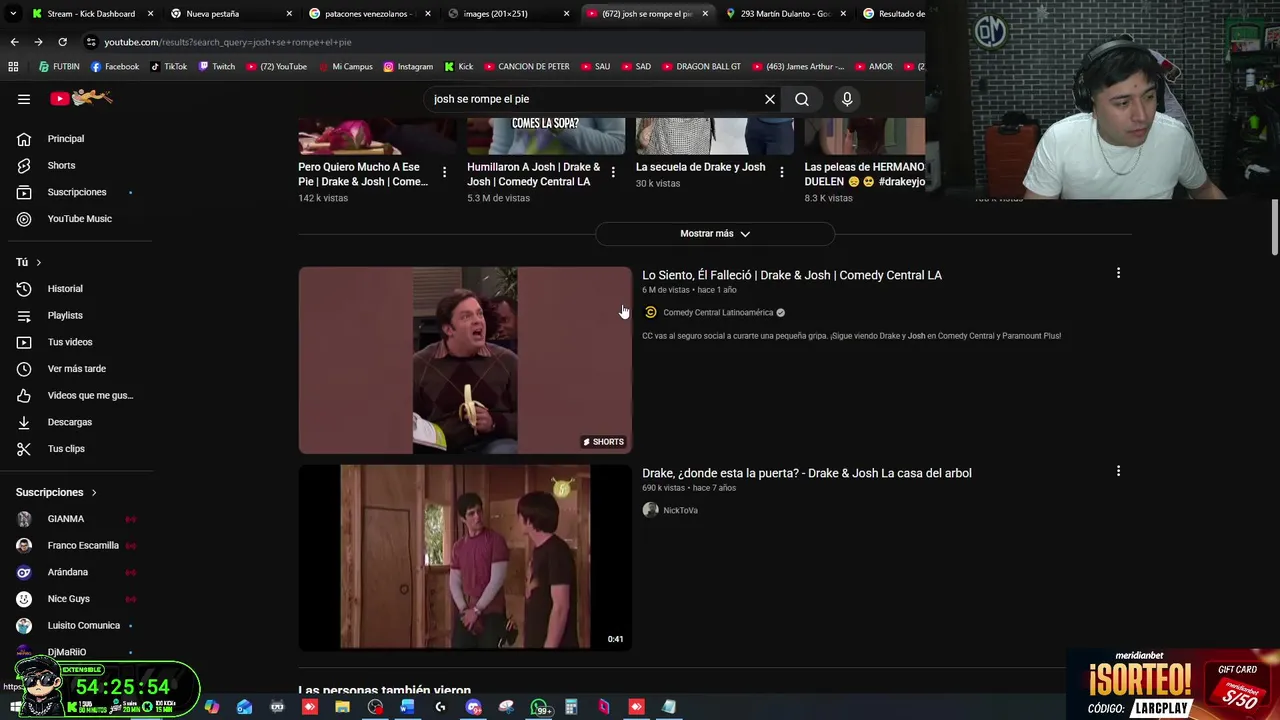Screen dimensions: 1280x720
Task: Close the josh se rompe el pie tab
Action: coord(705,14)
